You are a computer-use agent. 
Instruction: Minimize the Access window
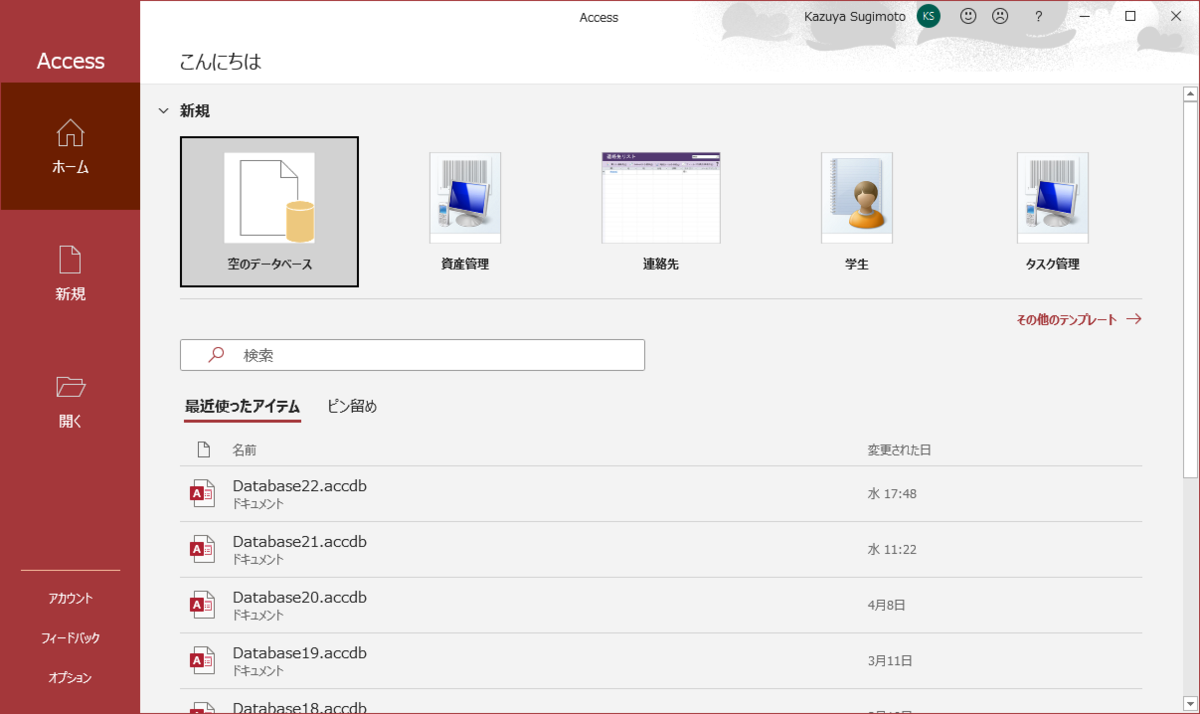(x=1084, y=16)
